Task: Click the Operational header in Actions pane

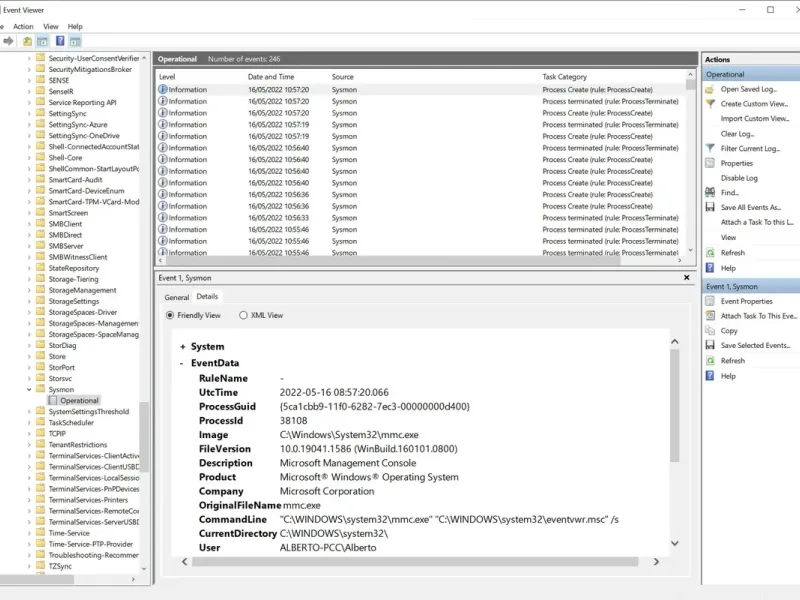Action: pyautogui.click(x=751, y=74)
